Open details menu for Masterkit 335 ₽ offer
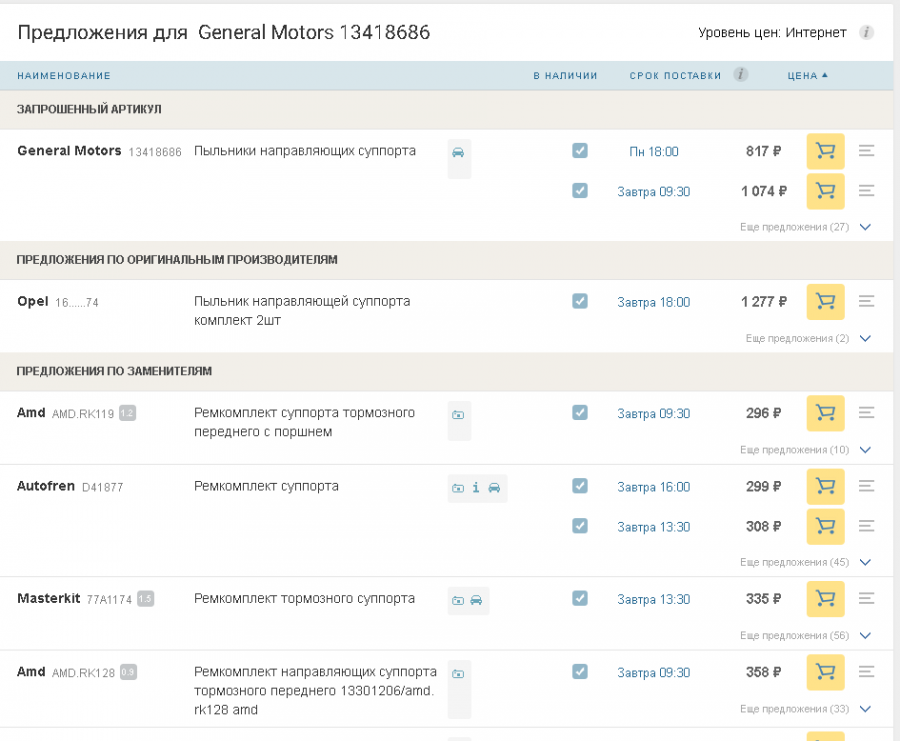Image resolution: width=900 pixels, height=741 pixels. (x=866, y=599)
